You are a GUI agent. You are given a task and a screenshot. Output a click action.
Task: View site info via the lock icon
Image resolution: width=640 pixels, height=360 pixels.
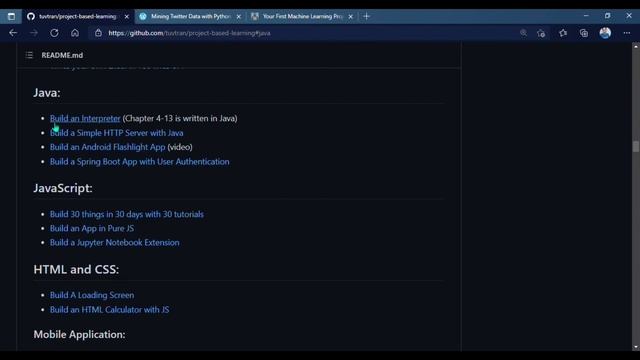pos(98,33)
